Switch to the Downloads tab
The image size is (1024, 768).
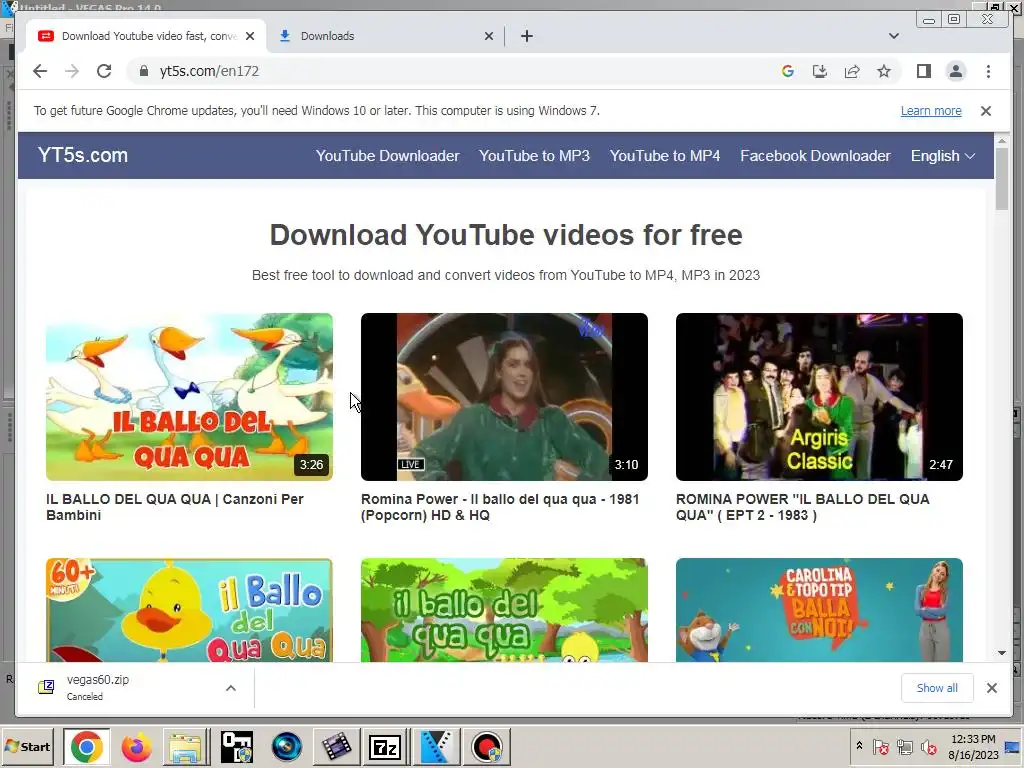(x=385, y=36)
